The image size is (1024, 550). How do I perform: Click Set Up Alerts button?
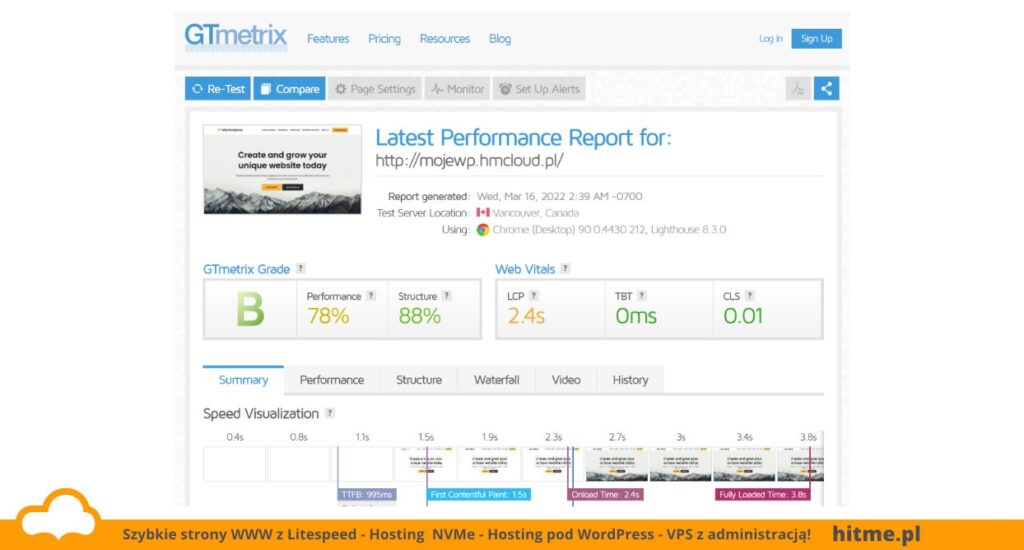click(x=539, y=89)
